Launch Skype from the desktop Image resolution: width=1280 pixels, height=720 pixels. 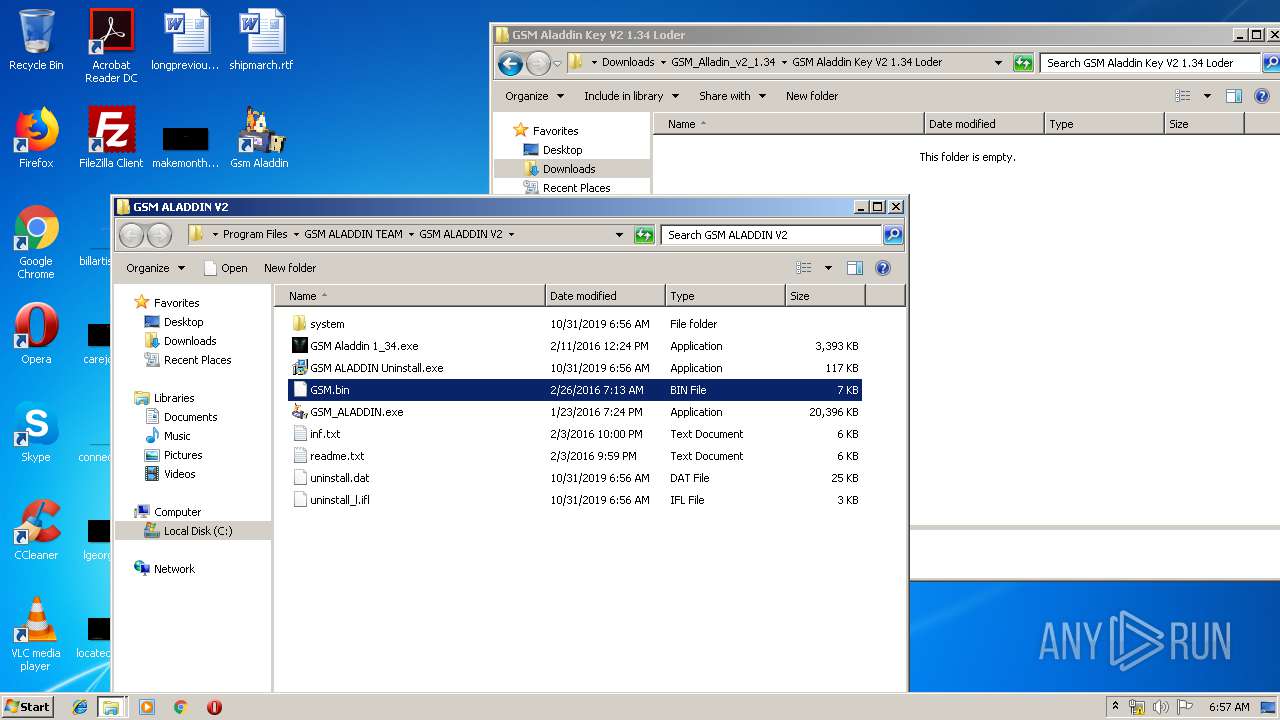coord(36,432)
